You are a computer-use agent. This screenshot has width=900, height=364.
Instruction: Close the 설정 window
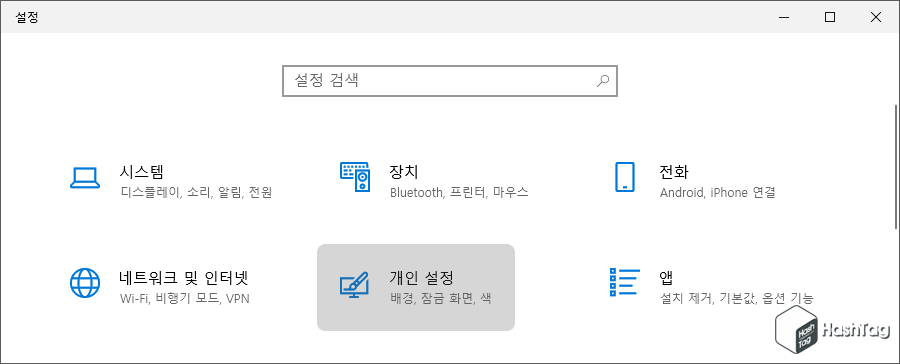tap(876, 17)
